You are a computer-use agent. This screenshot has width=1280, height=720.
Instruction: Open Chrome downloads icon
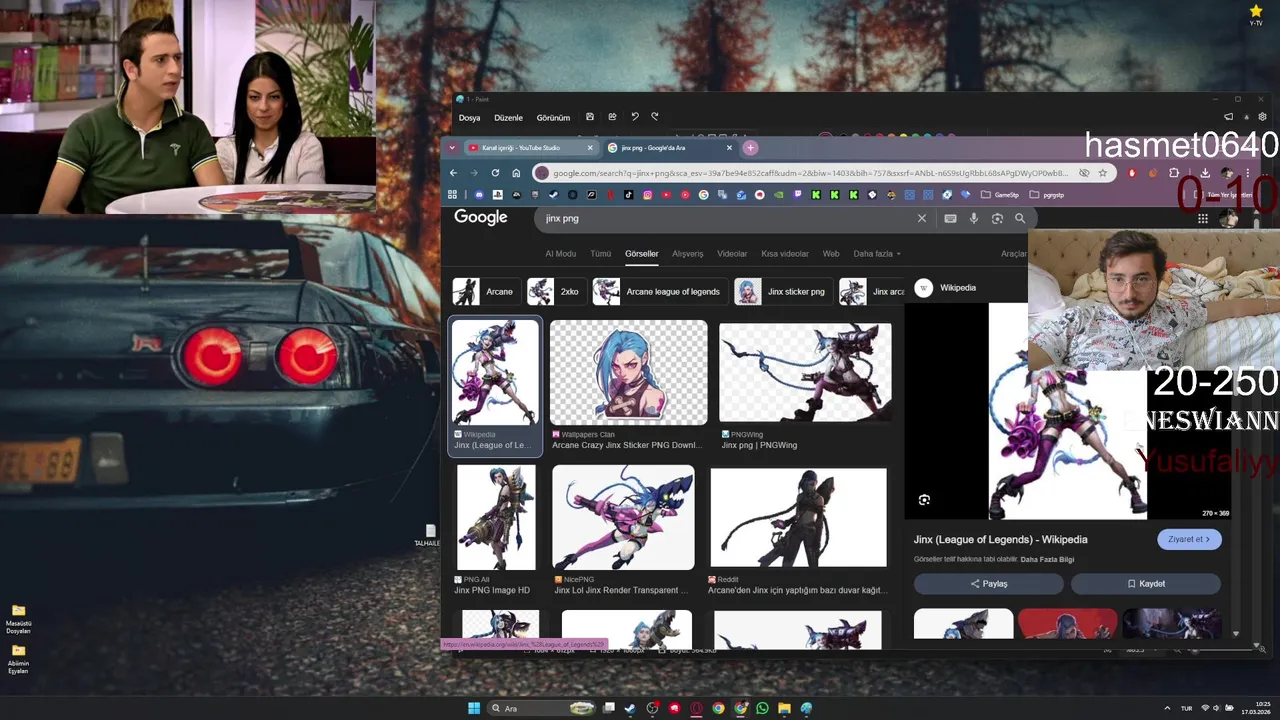1205,173
